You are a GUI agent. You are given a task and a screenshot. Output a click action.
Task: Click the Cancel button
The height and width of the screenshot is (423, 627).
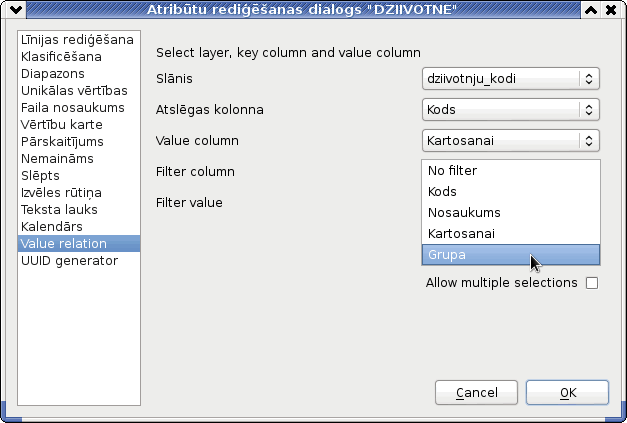click(476, 393)
